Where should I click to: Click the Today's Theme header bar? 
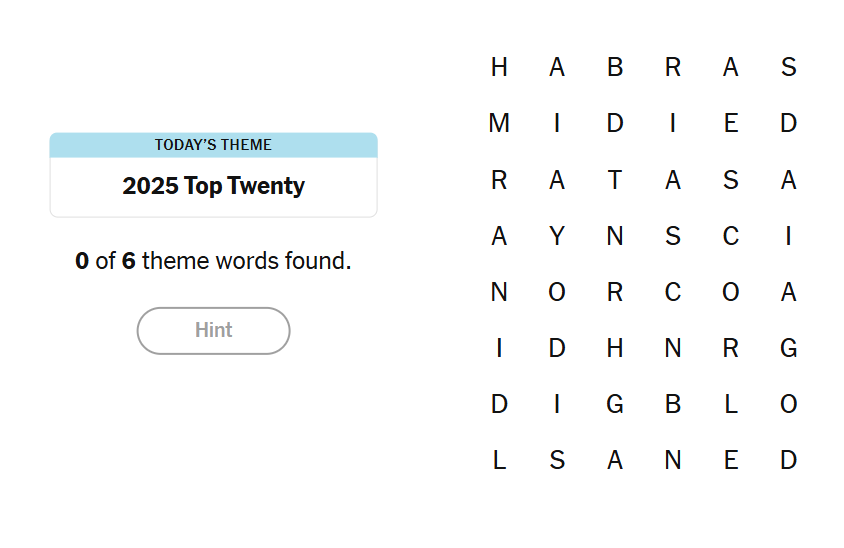tap(213, 145)
